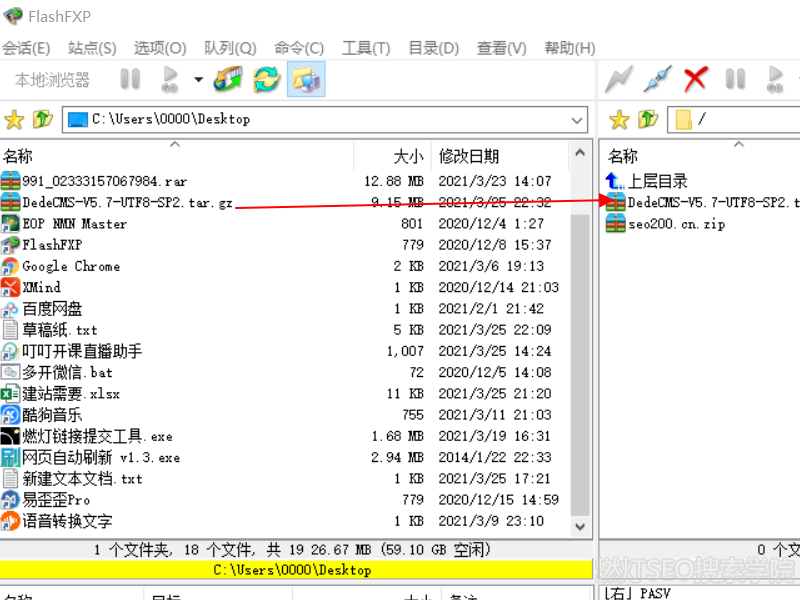Screen dimensions: 800x600
Task: Open remote favorites star icon
Action: click(x=619, y=120)
